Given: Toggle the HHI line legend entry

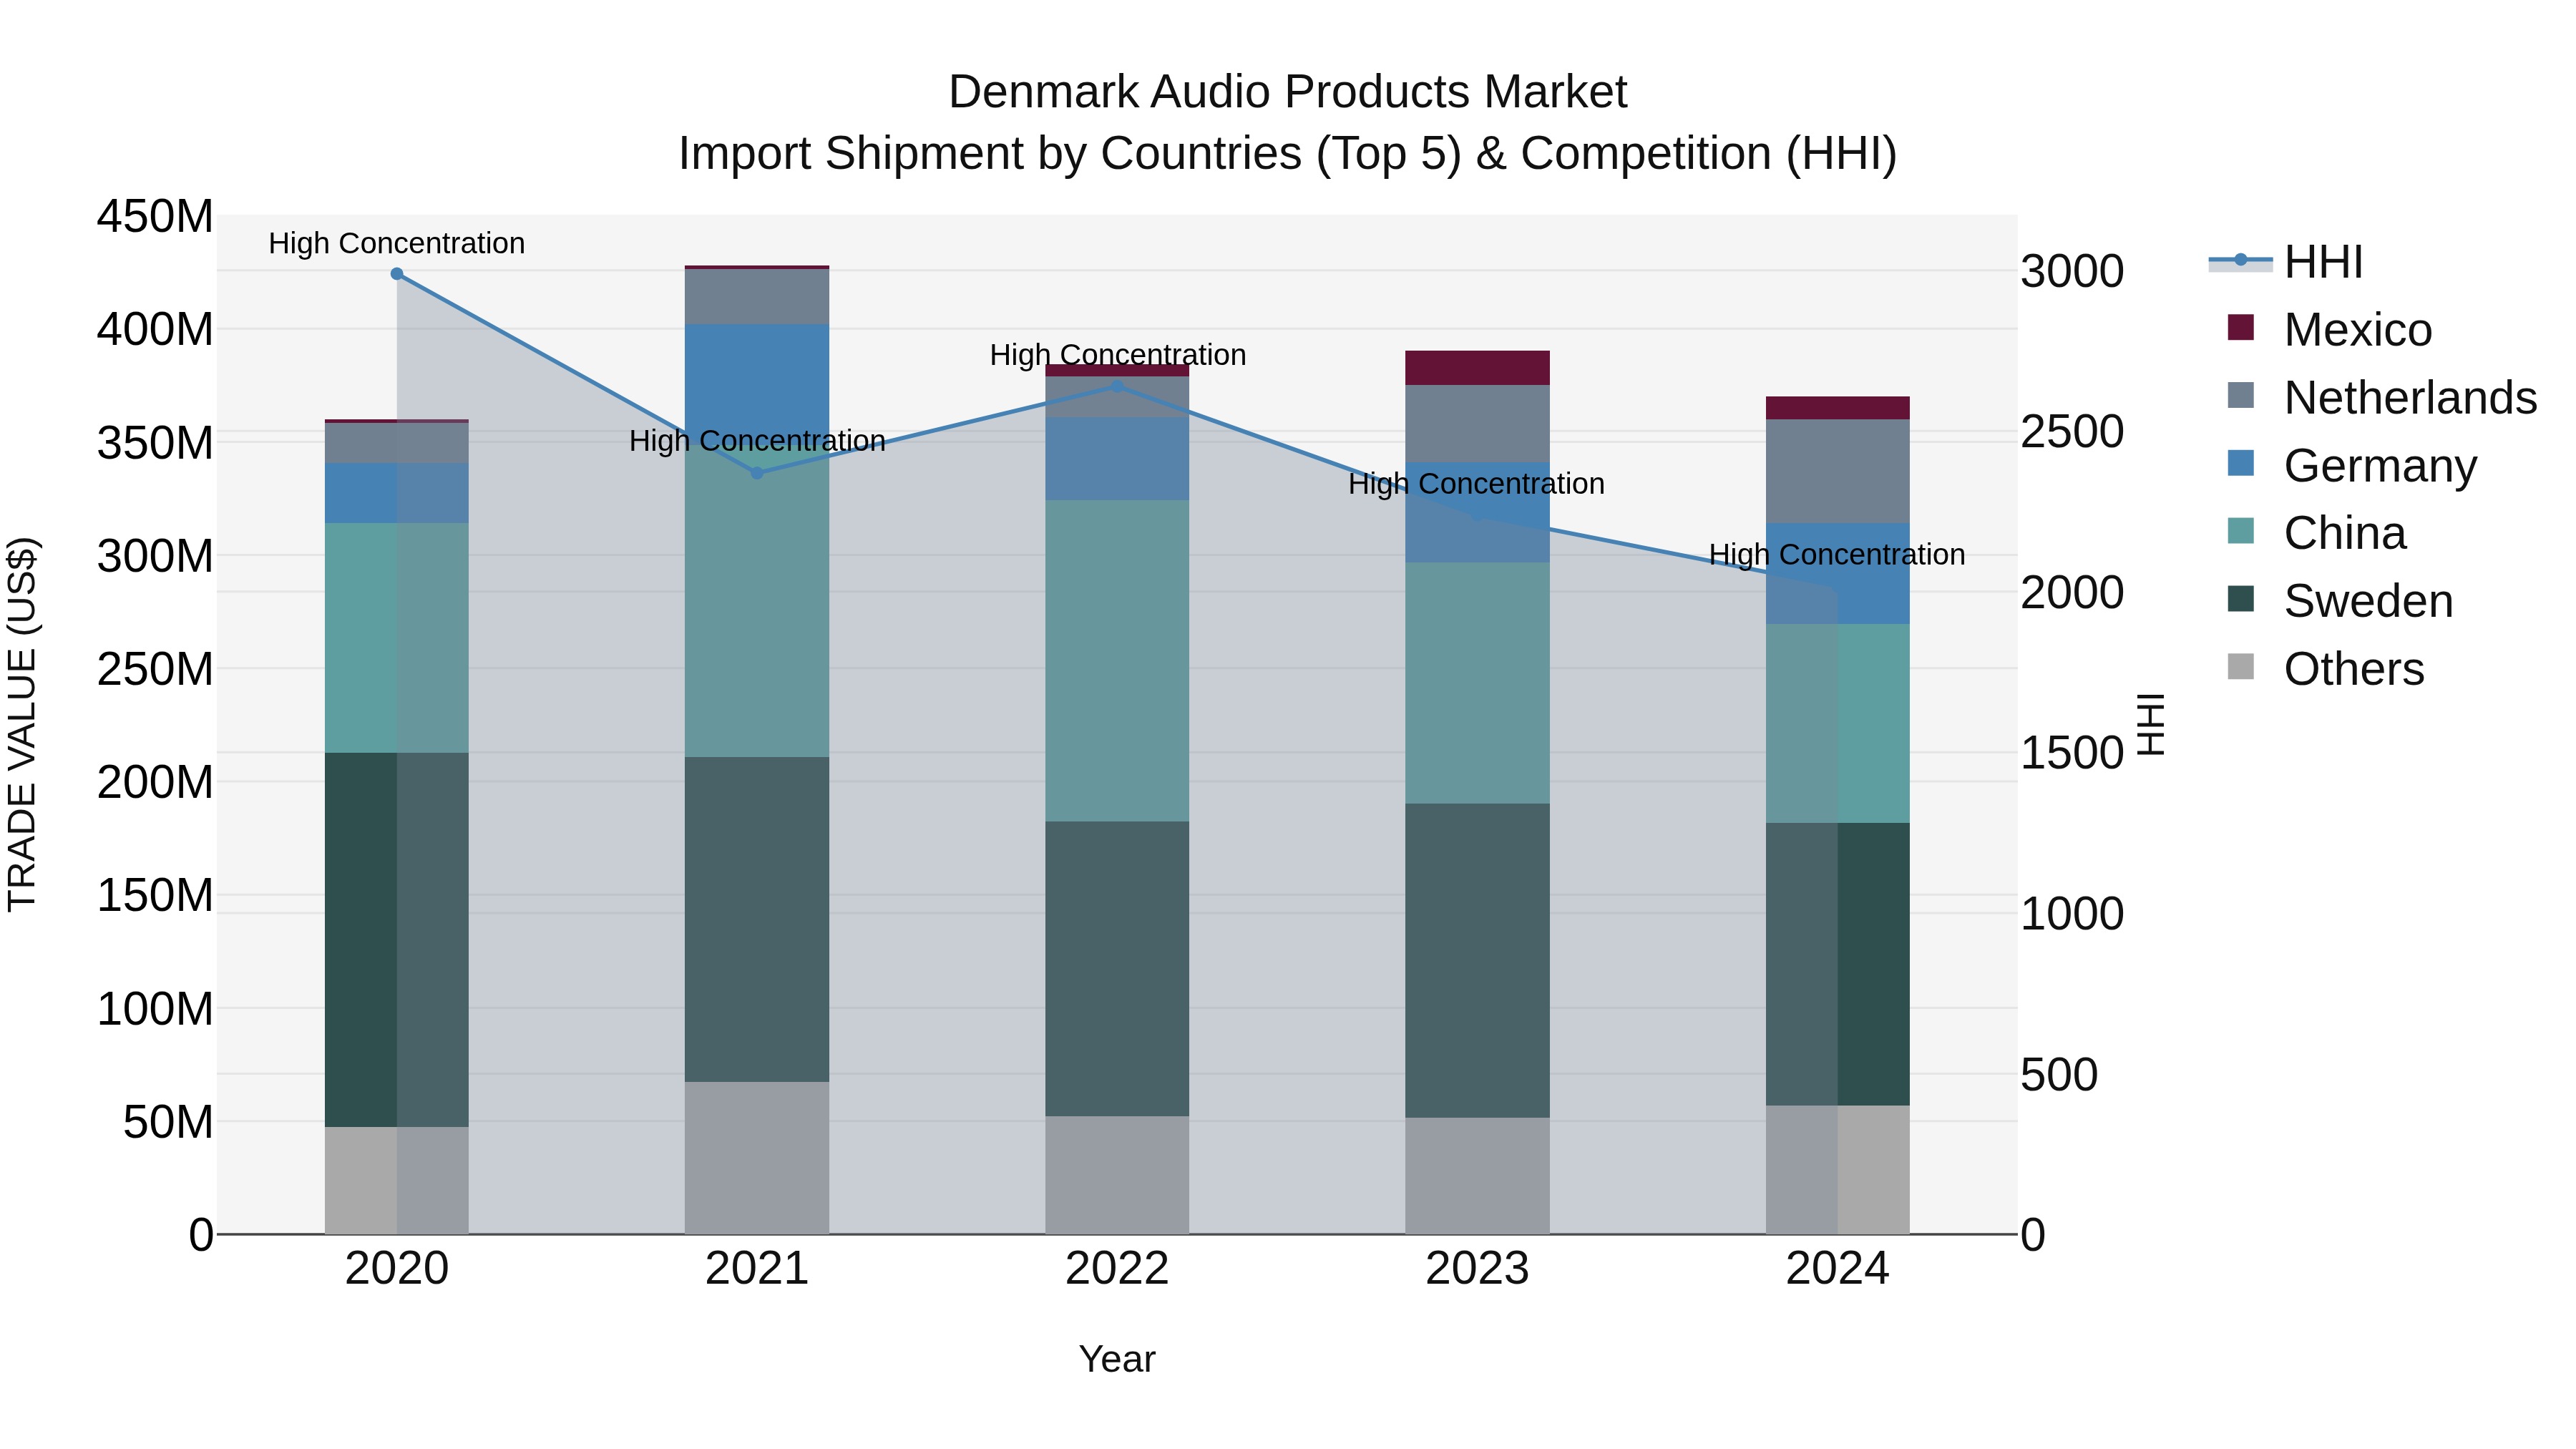Looking at the screenshot, I should [x=2240, y=261].
